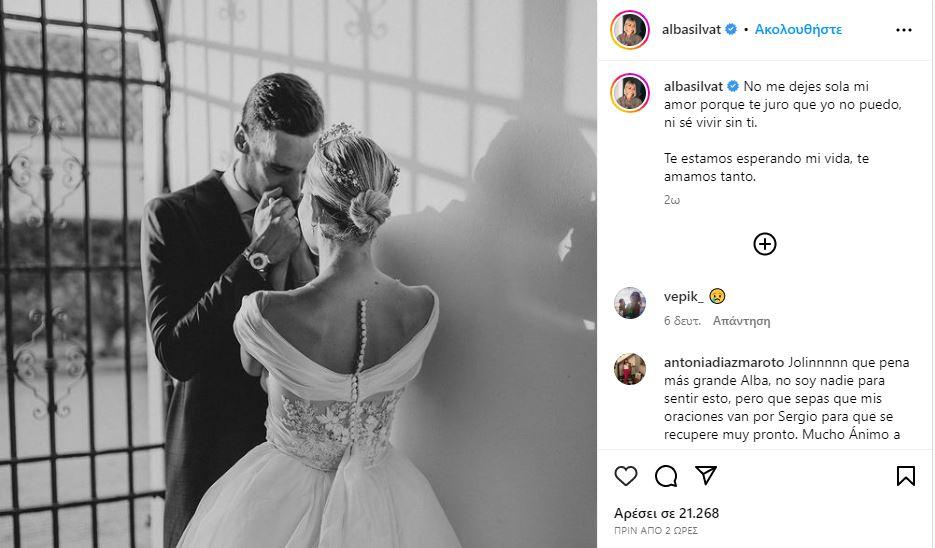
Task: Open the three-dot more options menu
Action: point(904,30)
